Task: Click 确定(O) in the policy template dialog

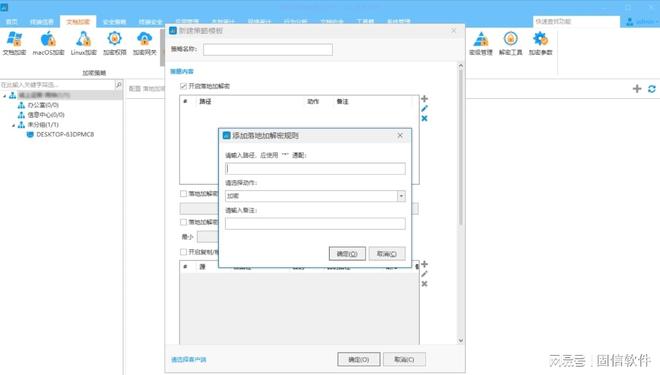Action: (359, 359)
